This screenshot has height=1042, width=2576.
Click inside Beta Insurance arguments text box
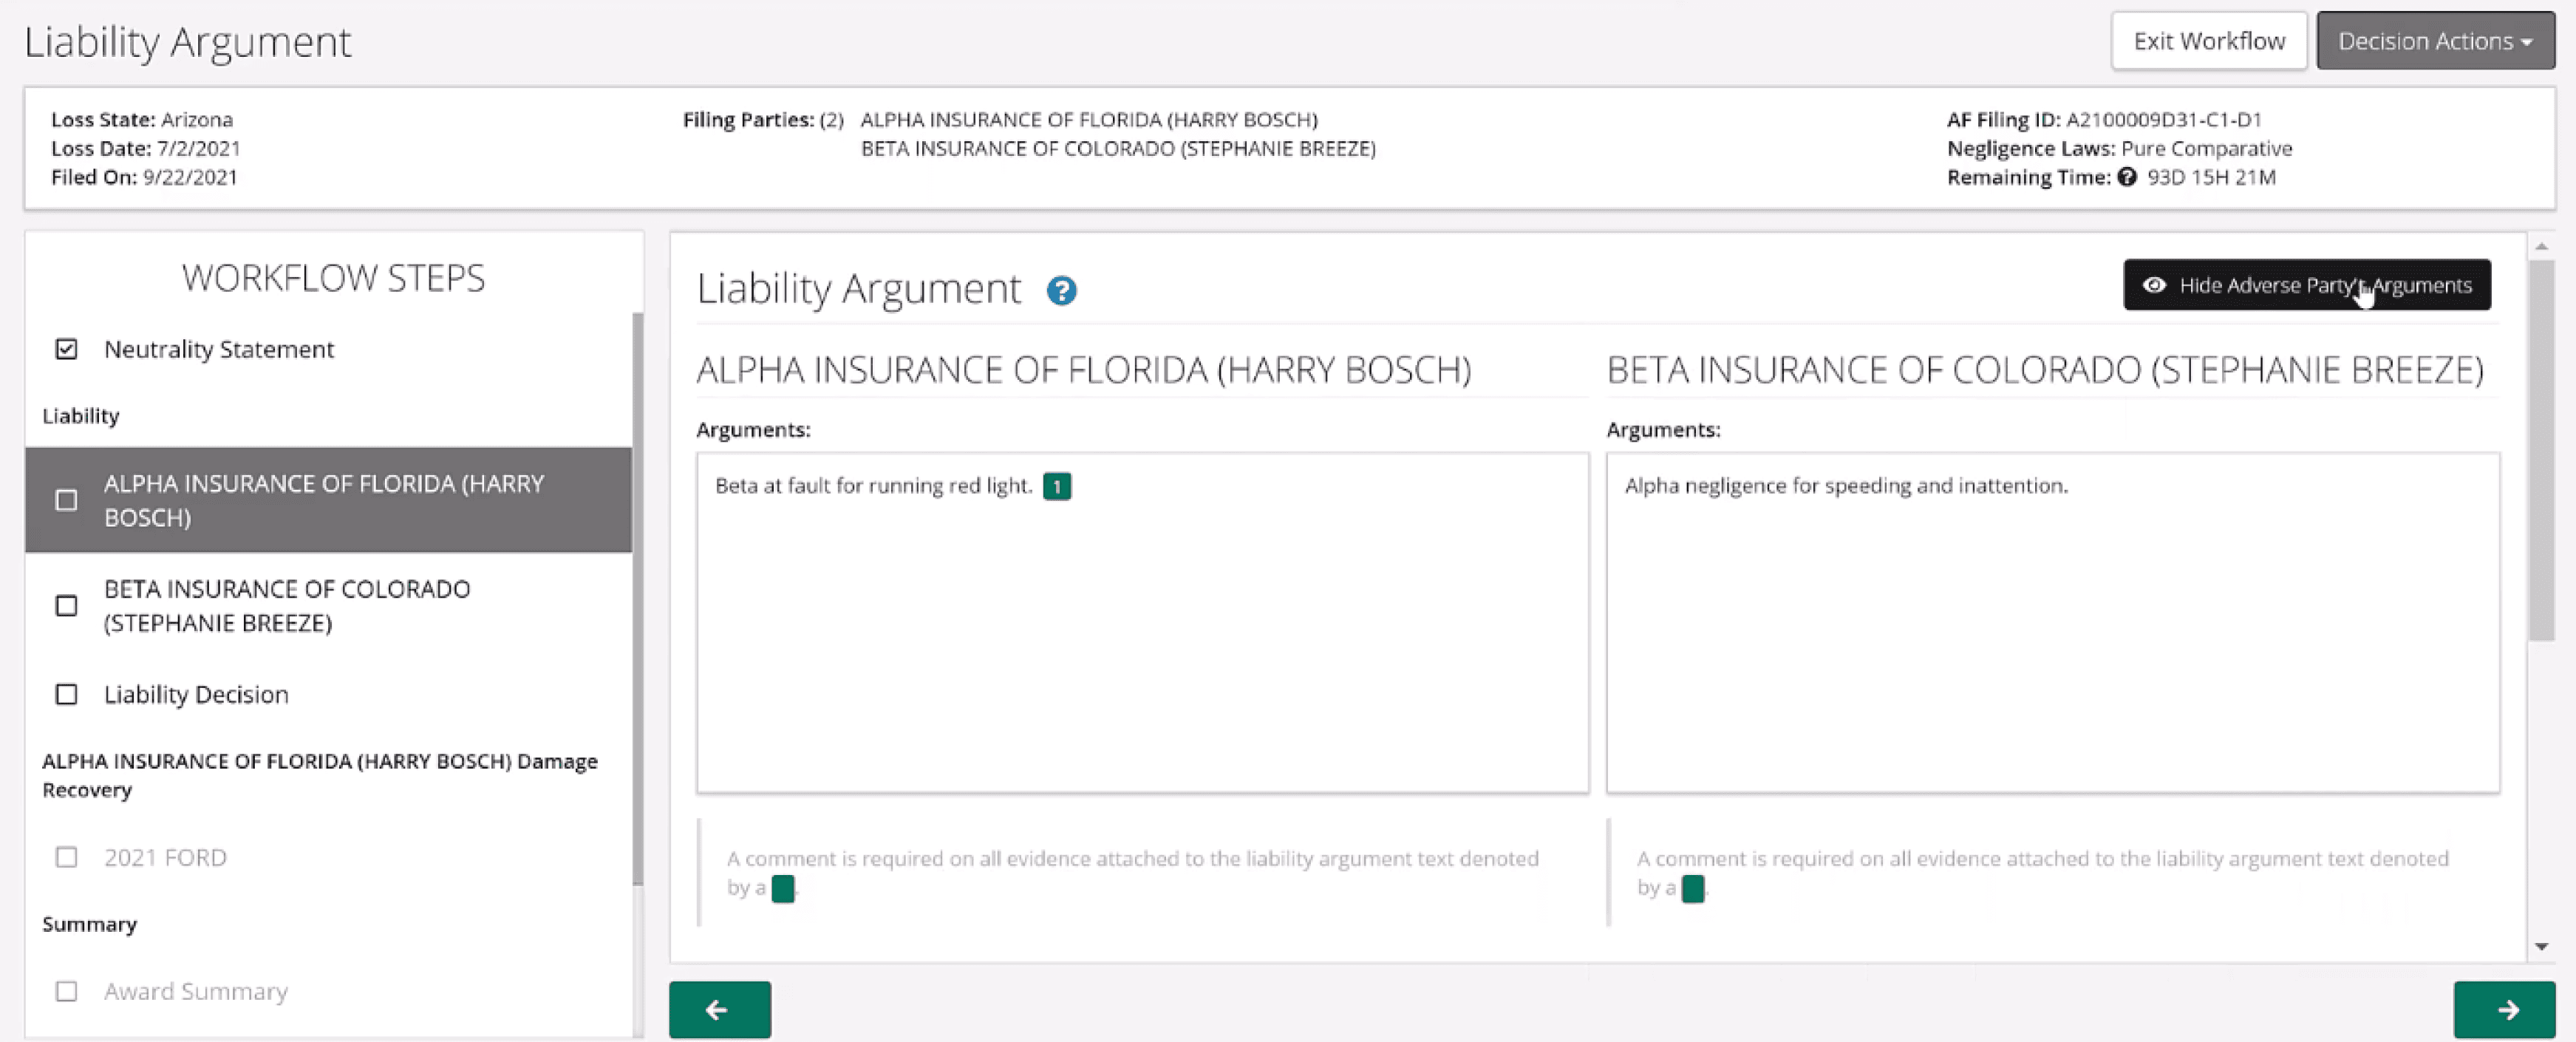(2051, 640)
